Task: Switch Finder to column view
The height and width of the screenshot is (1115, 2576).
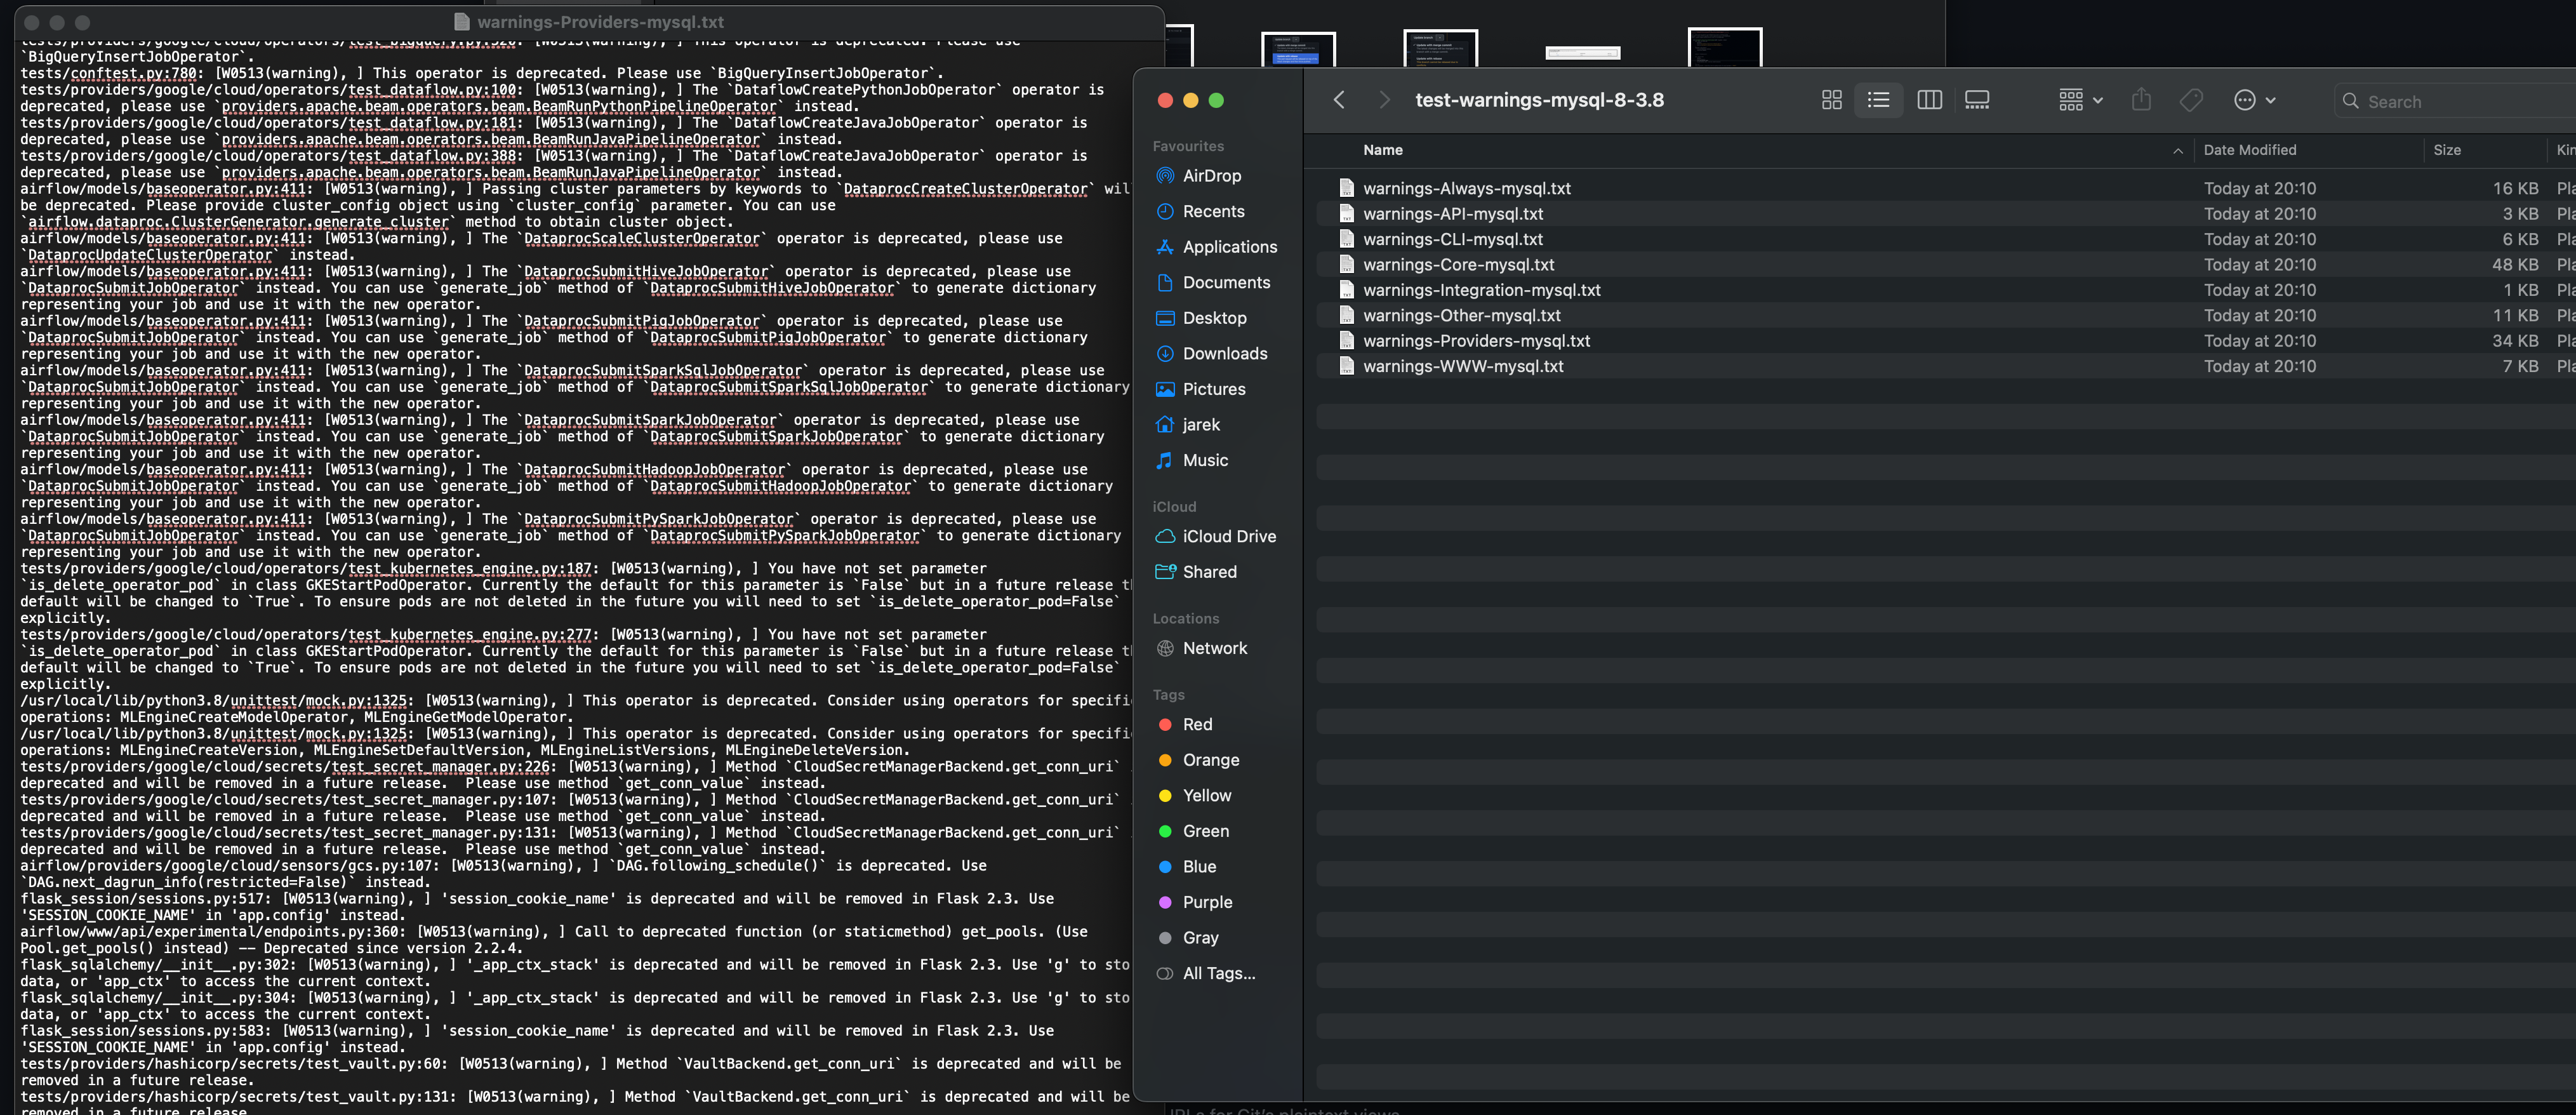Action: tap(1929, 100)
